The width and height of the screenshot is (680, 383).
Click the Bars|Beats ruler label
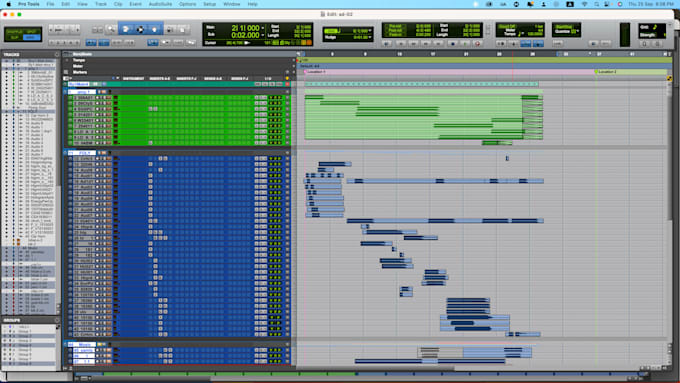click(x=82, y=54)
